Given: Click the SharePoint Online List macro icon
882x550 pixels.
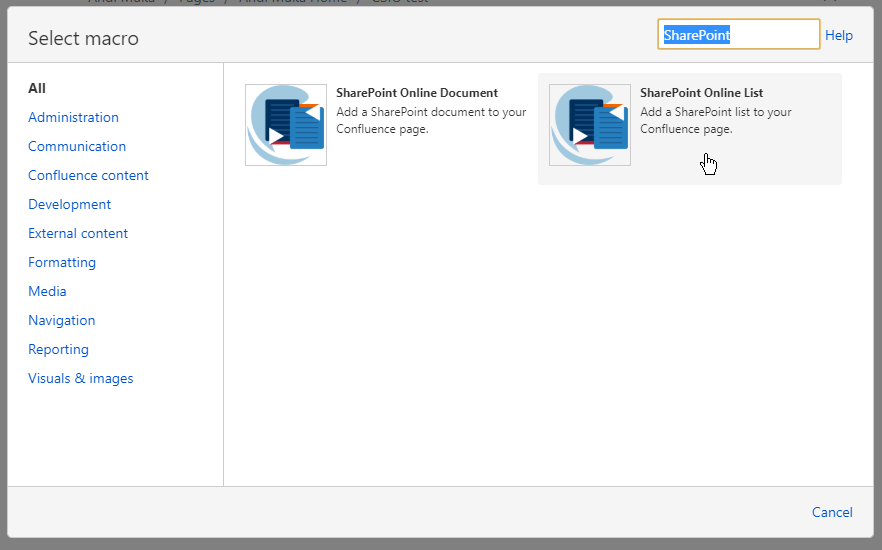Looking at the screenshot, I should click(x=590, y=125).
